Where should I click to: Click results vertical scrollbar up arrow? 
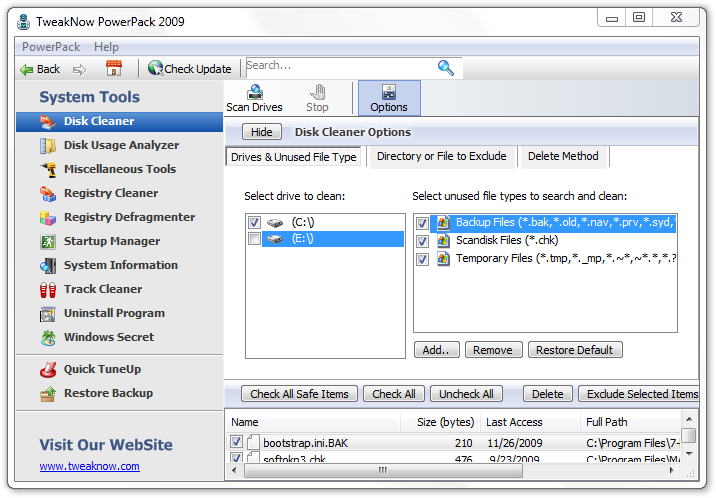[689, 419]
